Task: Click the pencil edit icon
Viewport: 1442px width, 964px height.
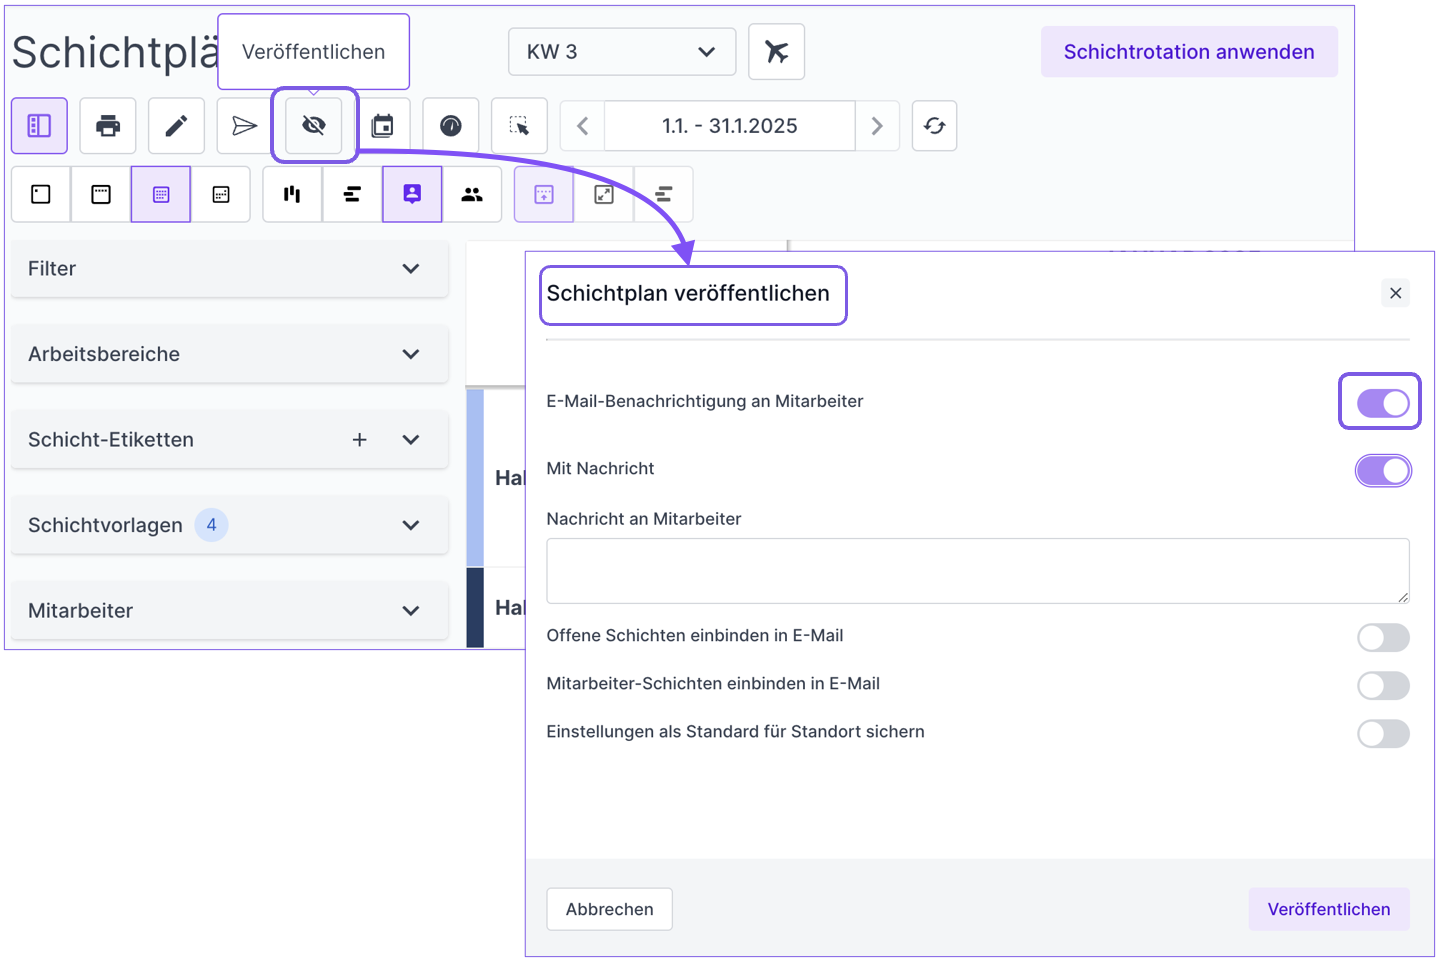Action: pos(176,126)
